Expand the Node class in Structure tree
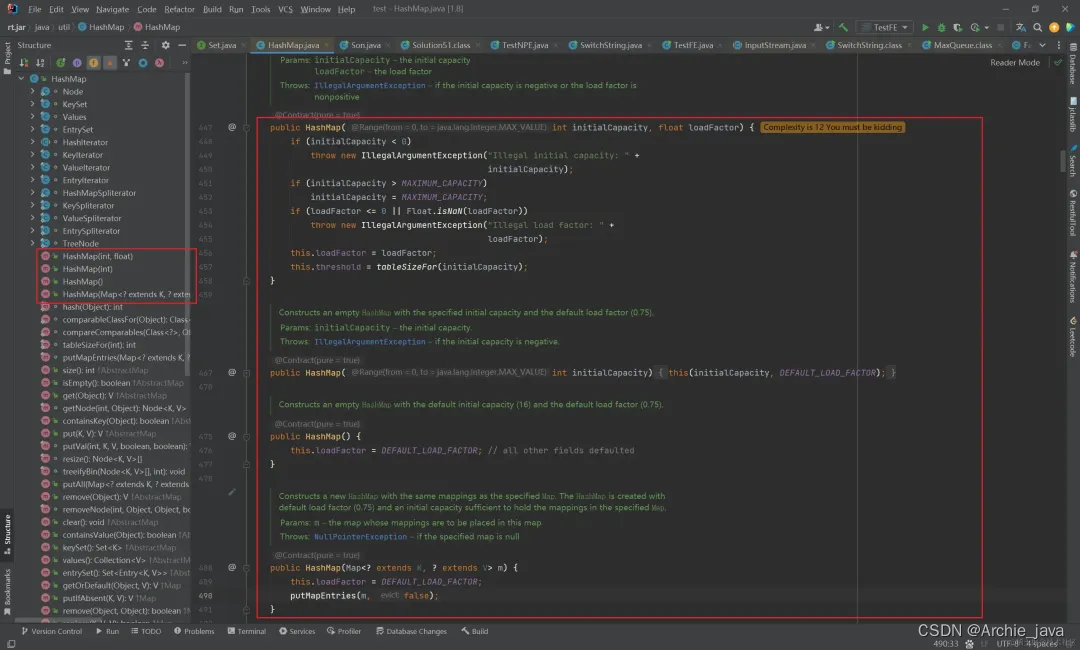The height and width of the screenshot is (650, 1080). pos(32,92)
